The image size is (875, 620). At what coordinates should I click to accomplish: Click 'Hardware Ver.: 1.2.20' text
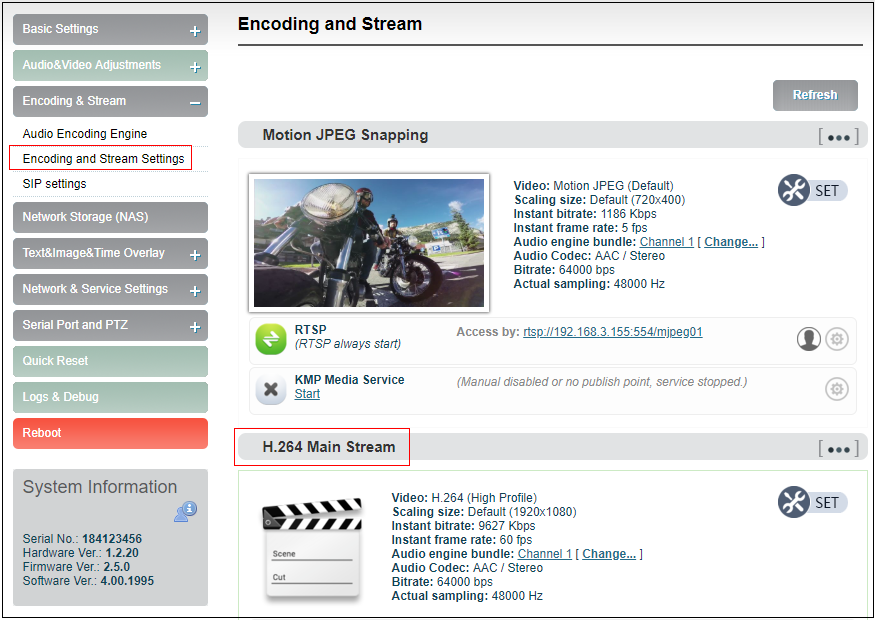pos(80,553)
